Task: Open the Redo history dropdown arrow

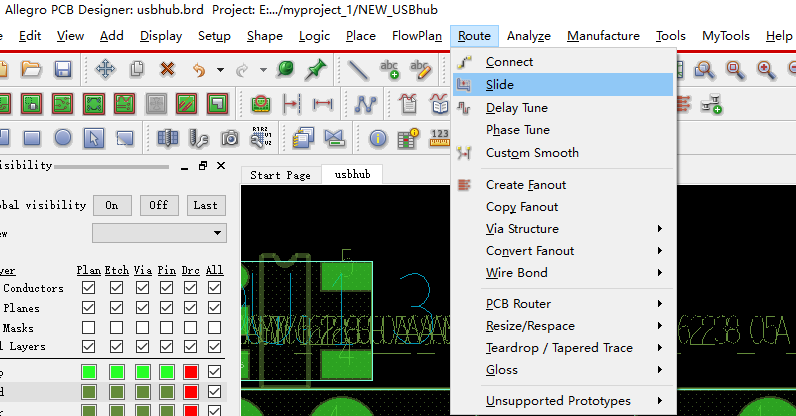Action: pyautogui.click(x=263, y=70)
